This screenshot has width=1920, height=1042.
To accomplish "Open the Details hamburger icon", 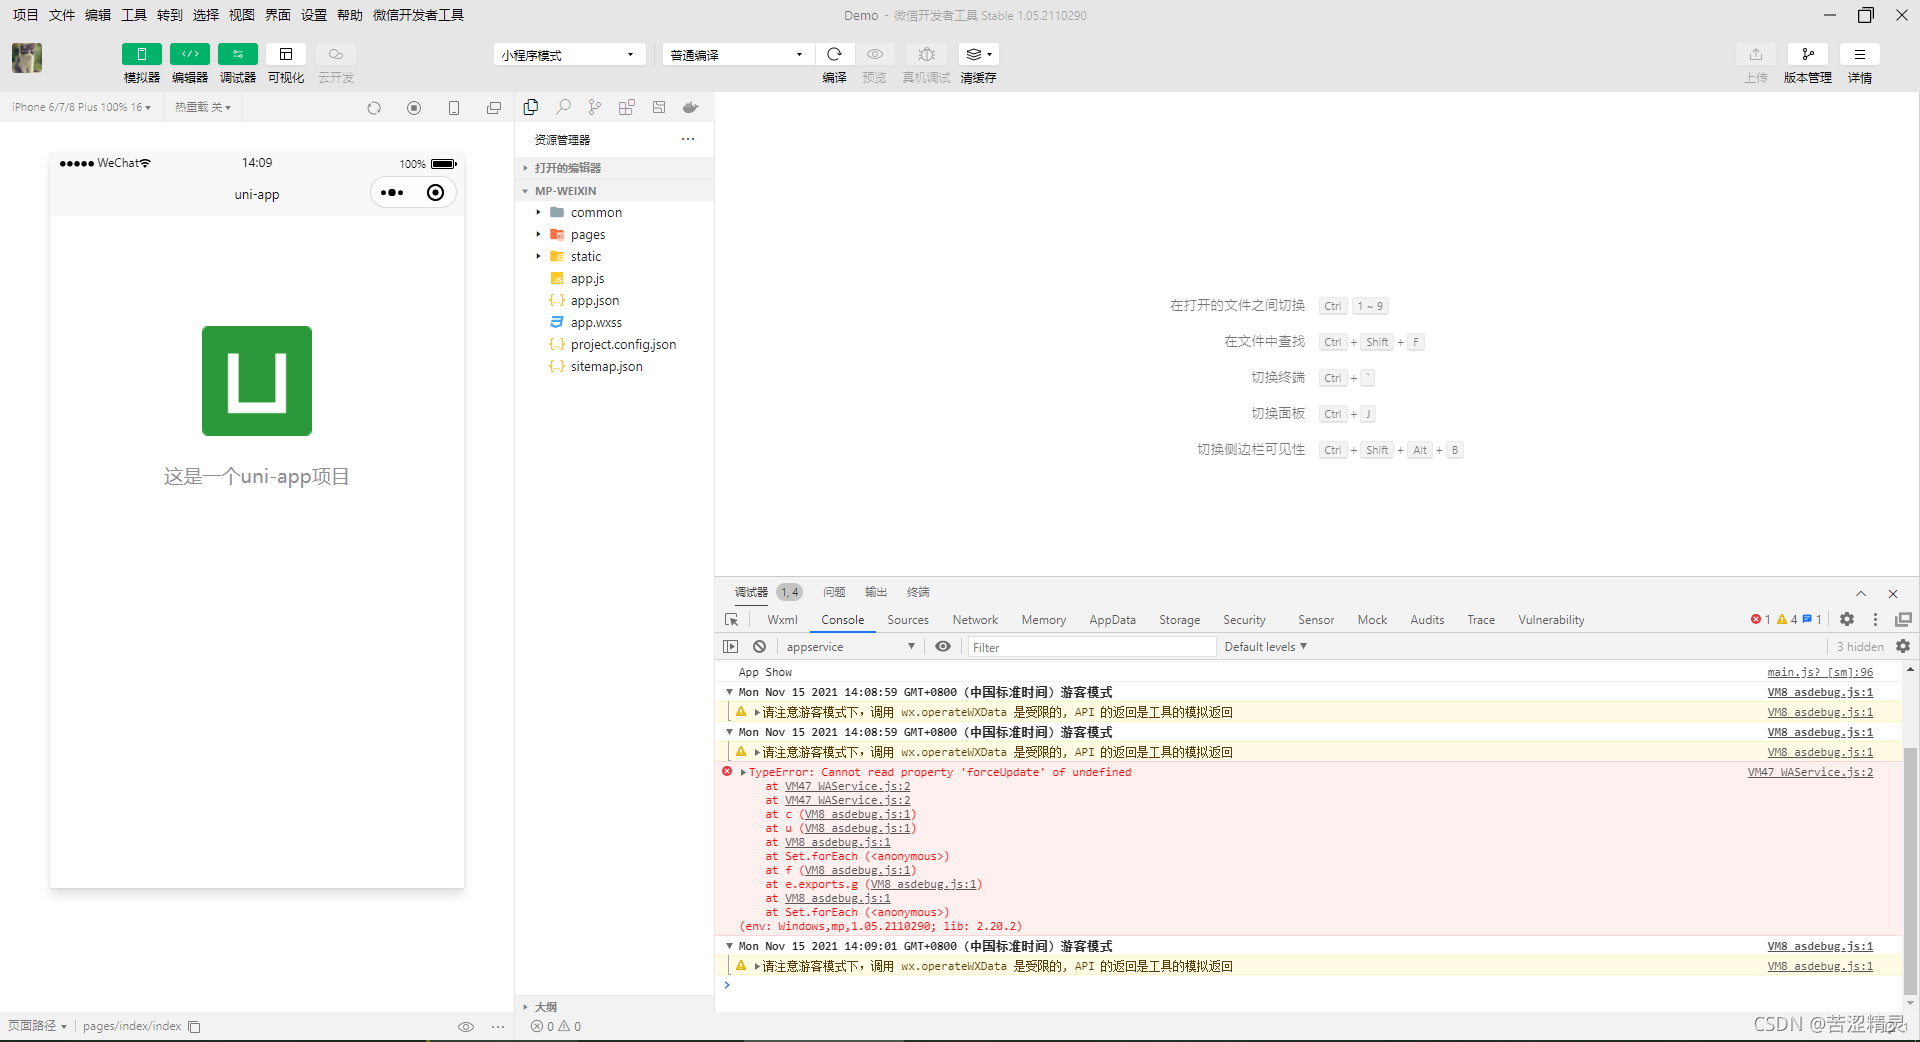I will pyautogui.click(x=1860, y=54).
